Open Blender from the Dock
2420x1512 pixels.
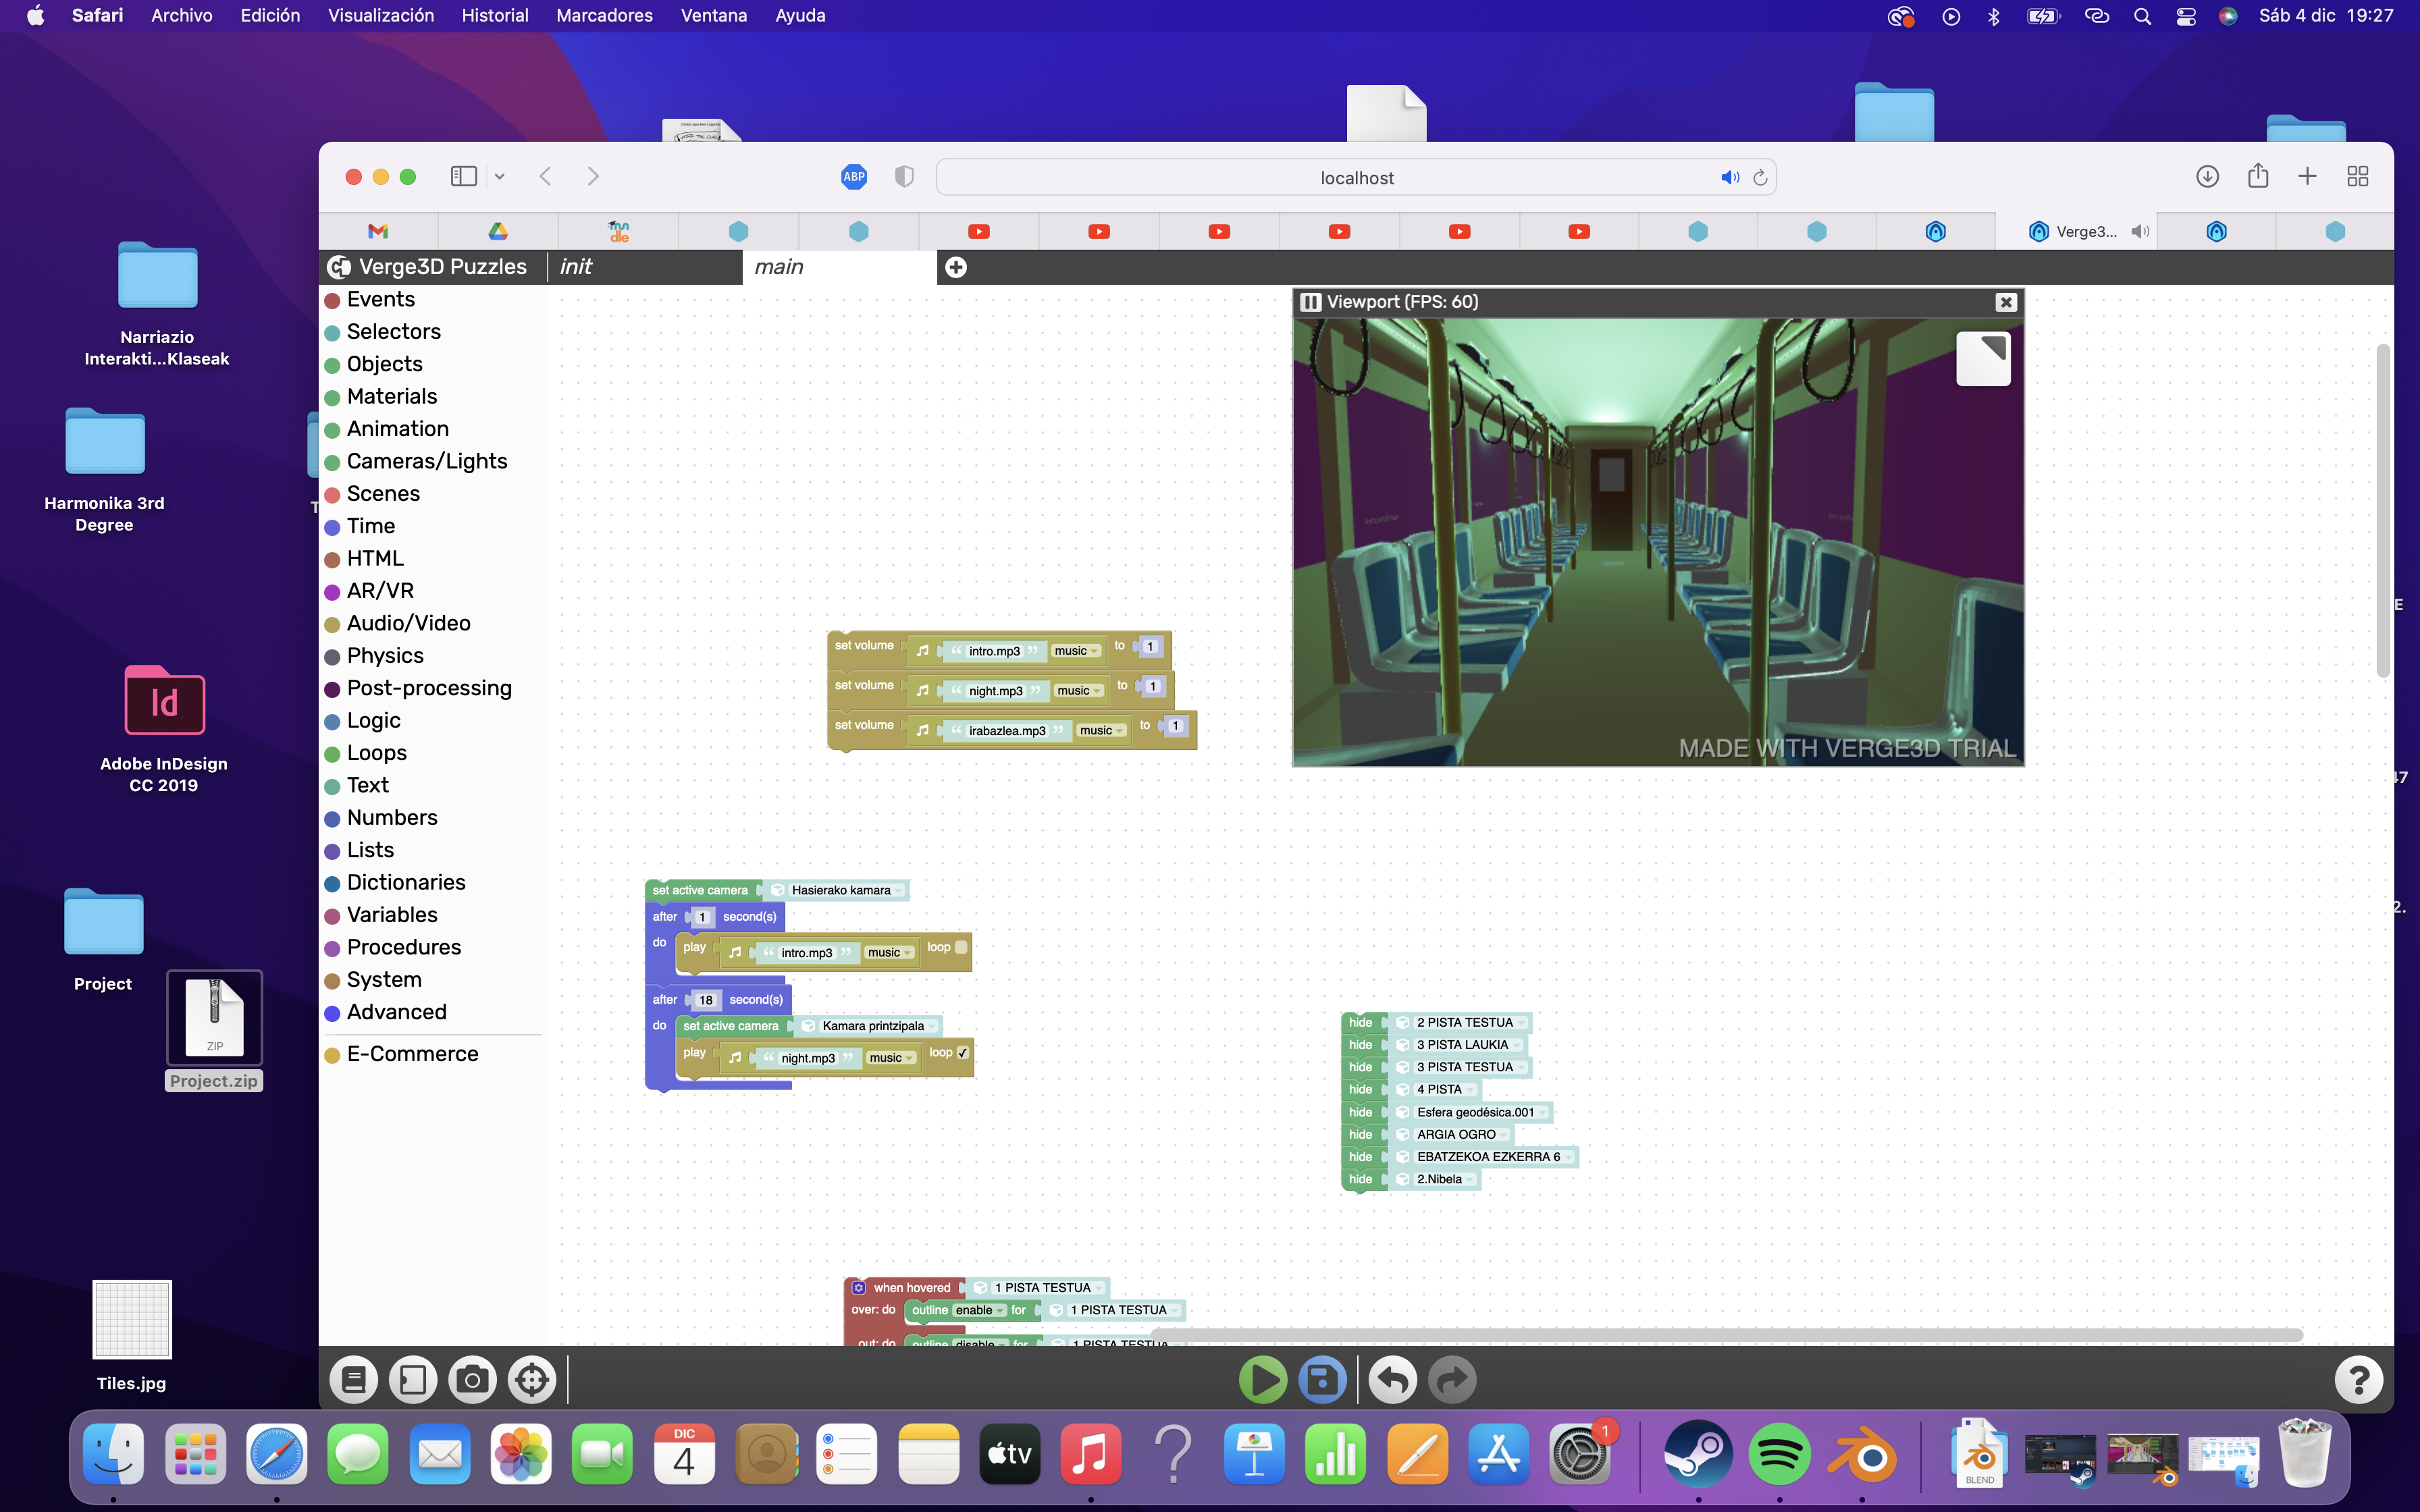(x=1861, y=1454)
